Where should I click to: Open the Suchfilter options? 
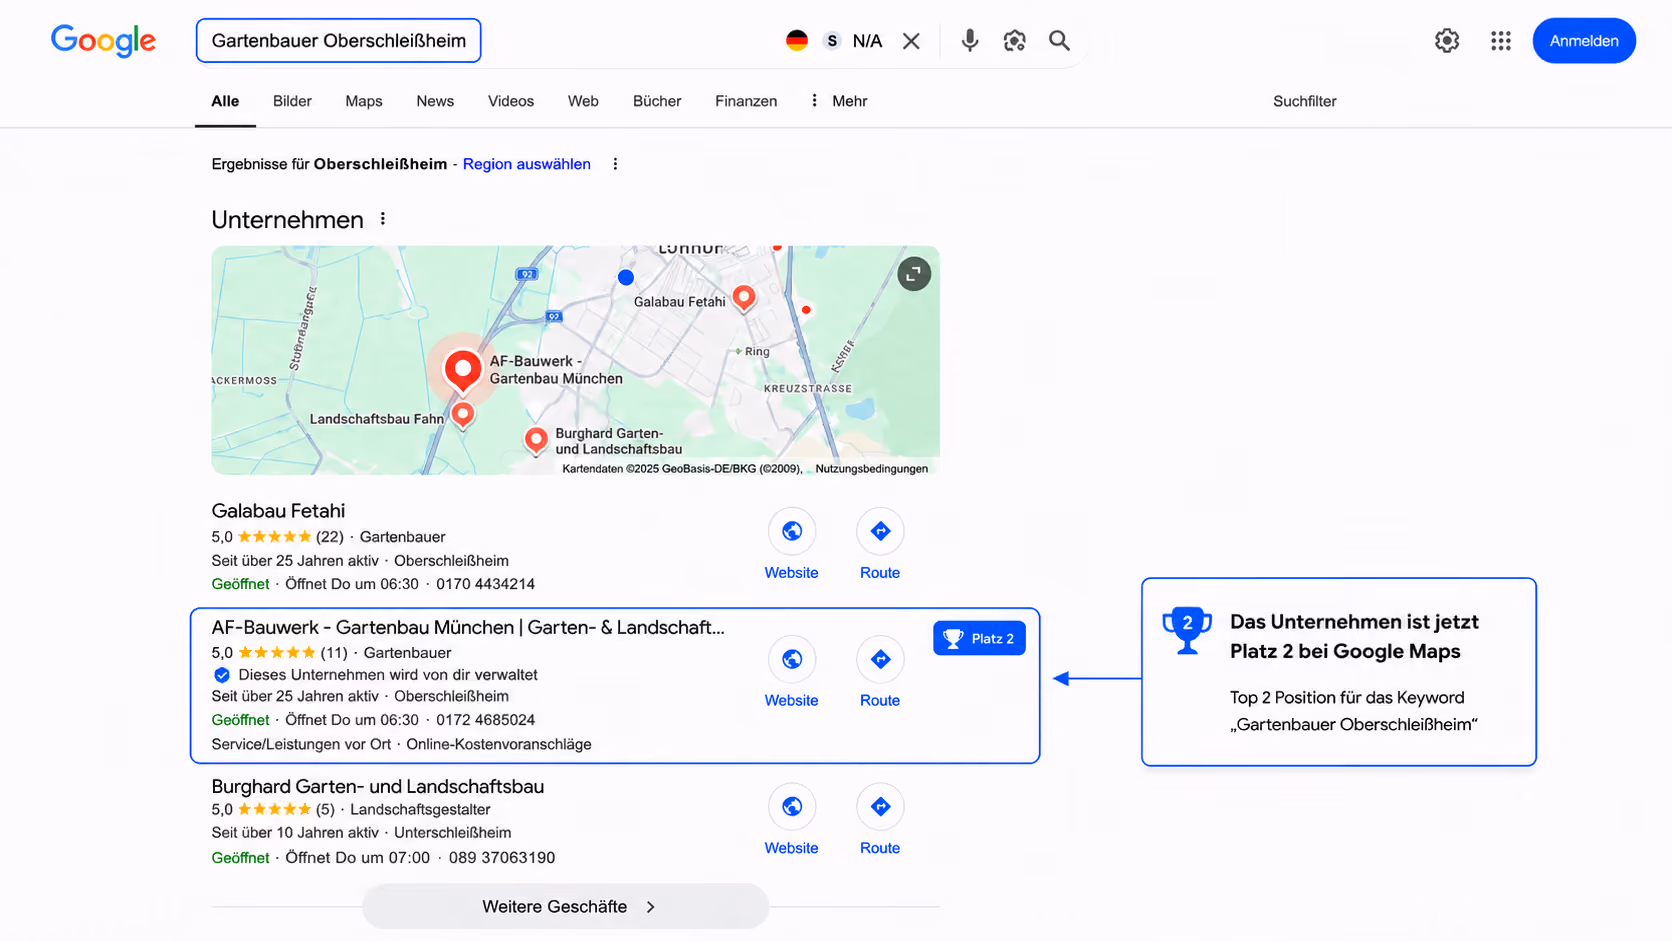(1304, 101)
